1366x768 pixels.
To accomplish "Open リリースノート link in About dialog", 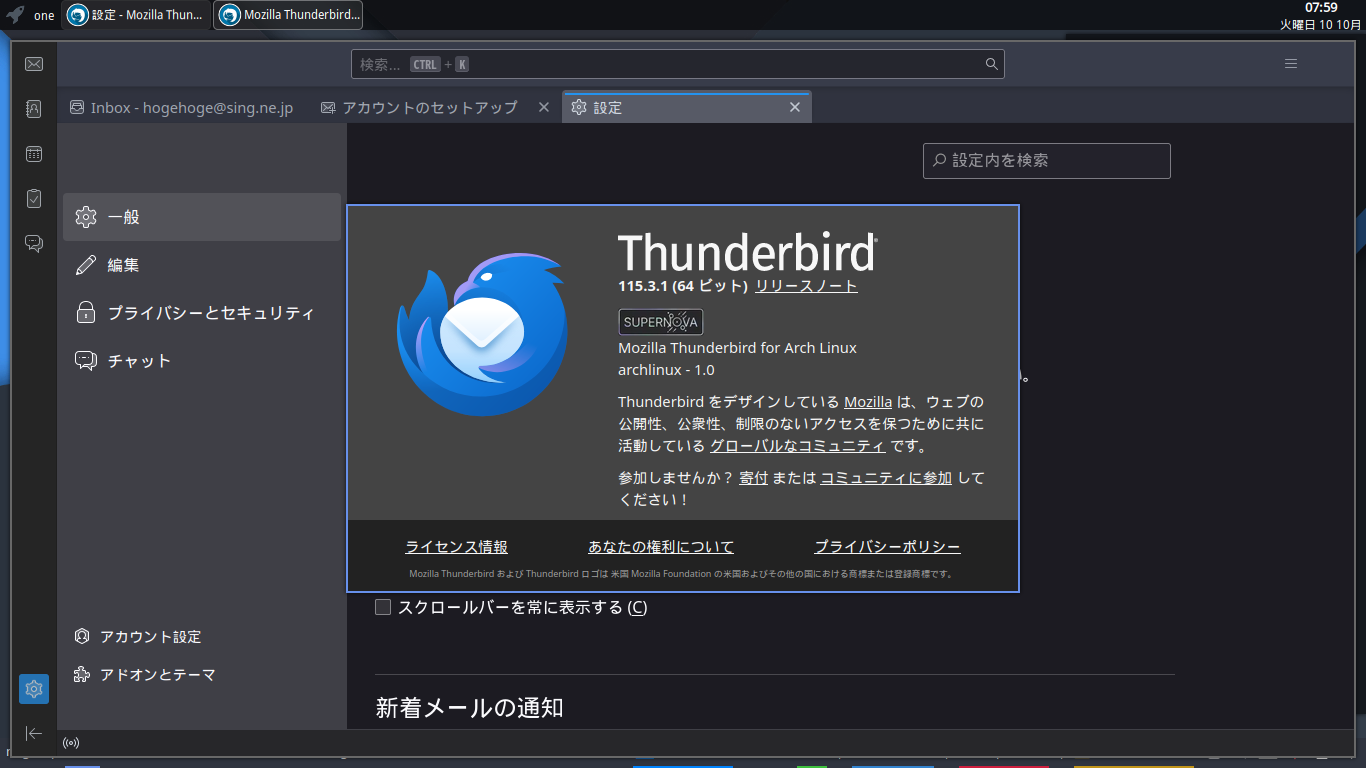I will click(806, 286).
